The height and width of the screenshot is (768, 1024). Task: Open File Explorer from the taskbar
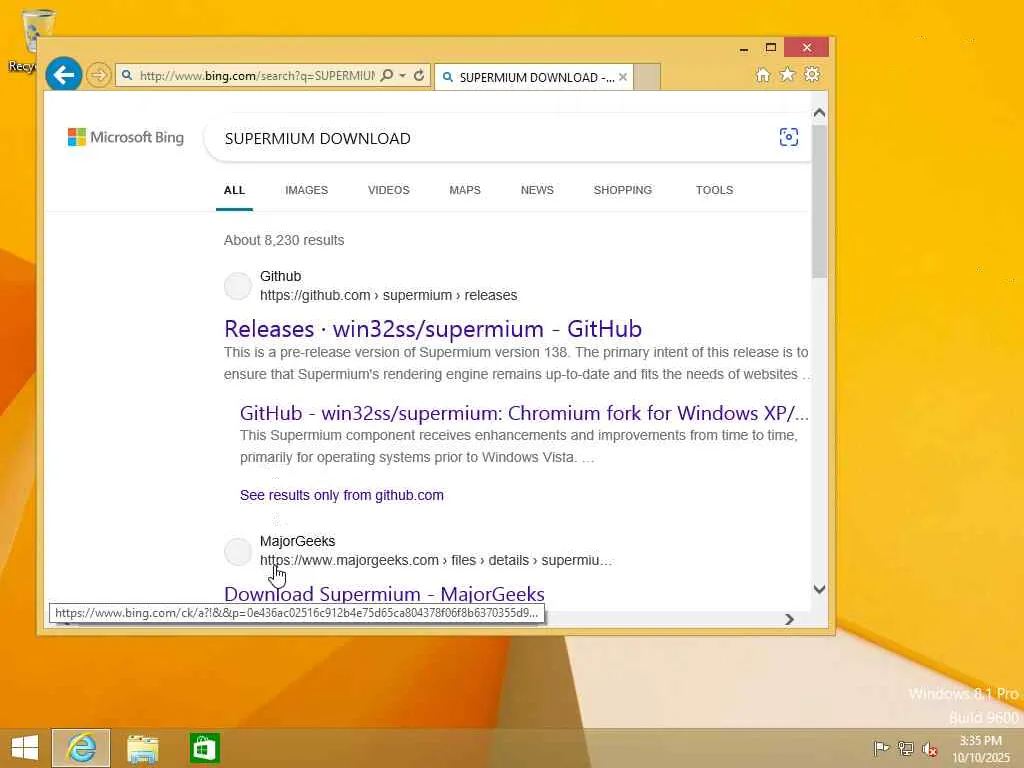click(142, 748)
